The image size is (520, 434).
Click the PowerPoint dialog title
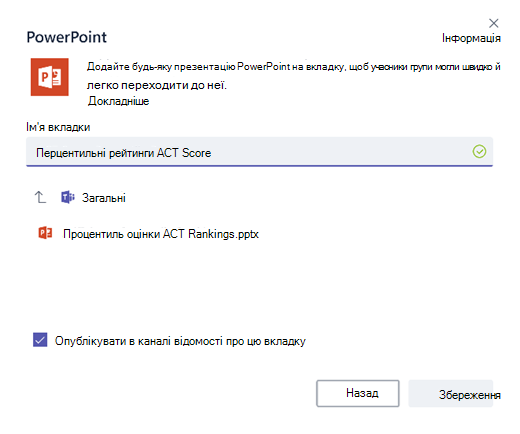pos(67,37)
